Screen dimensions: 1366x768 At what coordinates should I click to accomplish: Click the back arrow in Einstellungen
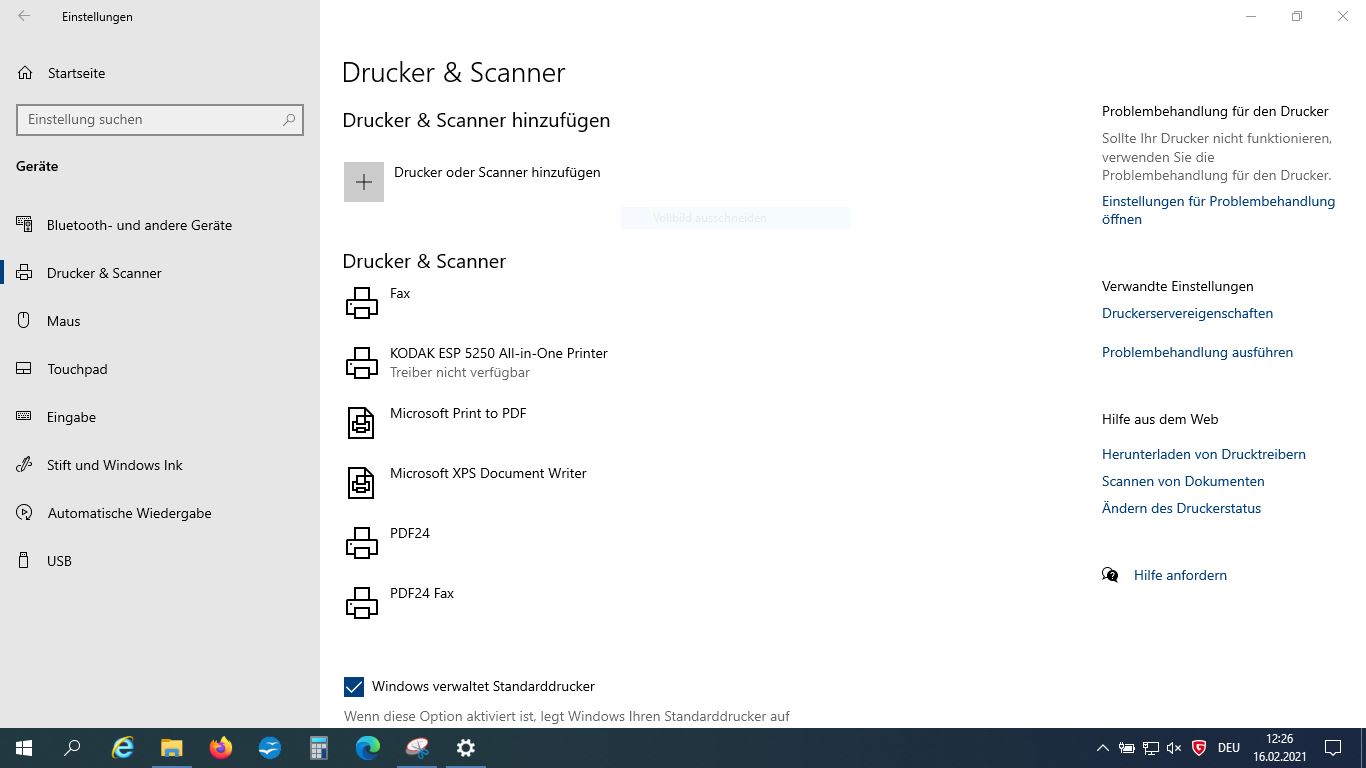click(24, 16)
